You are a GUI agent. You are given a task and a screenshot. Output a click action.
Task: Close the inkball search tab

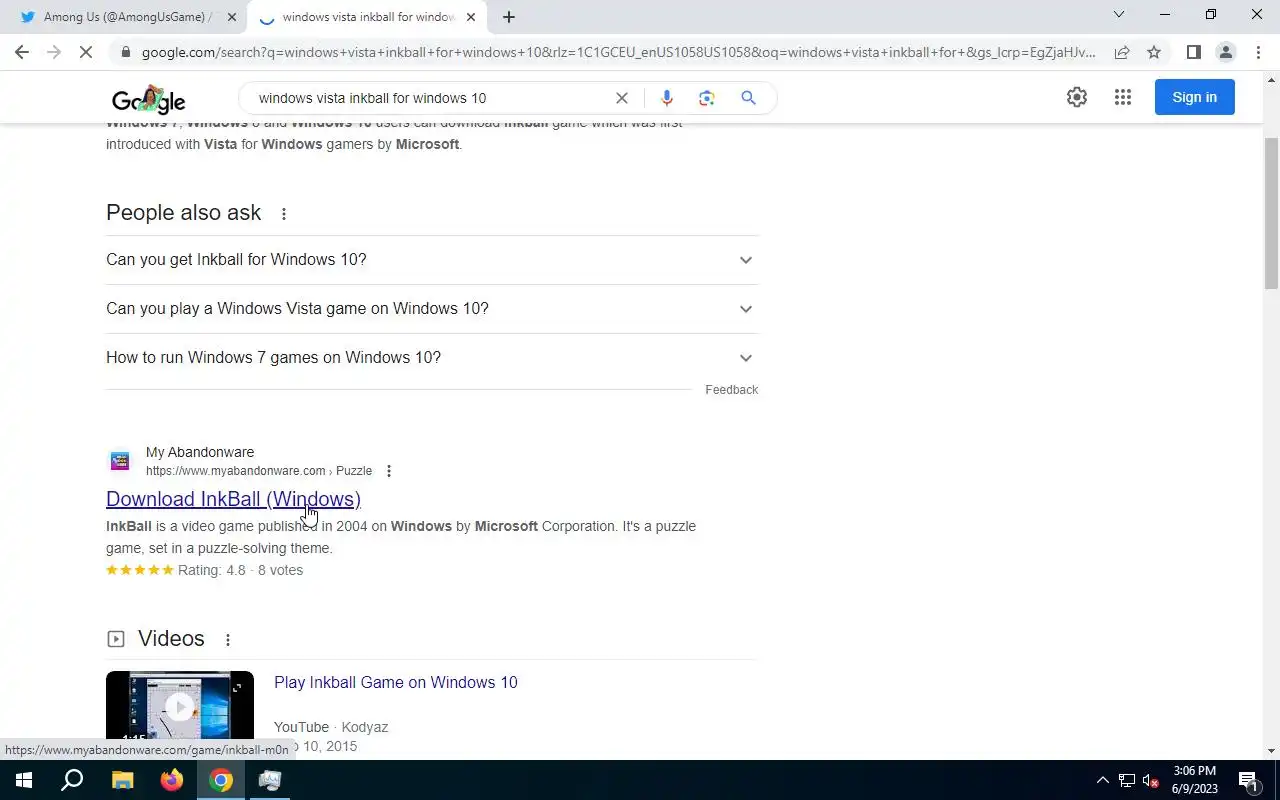(471, 17)
